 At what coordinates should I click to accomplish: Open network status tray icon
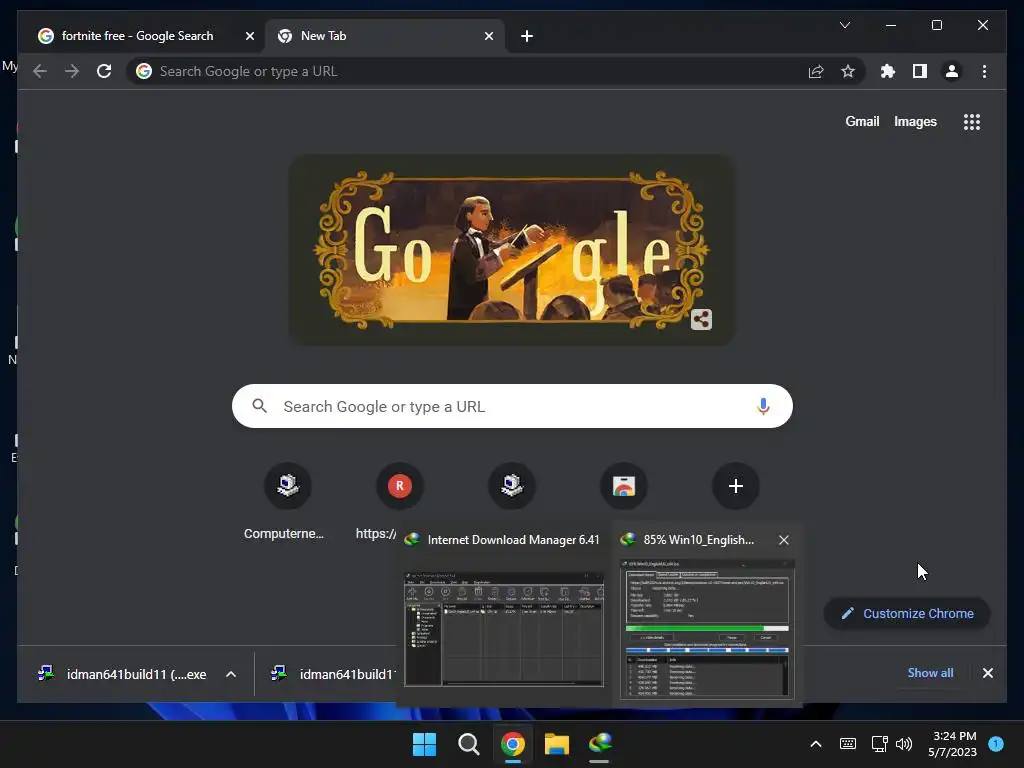(879, 744)
